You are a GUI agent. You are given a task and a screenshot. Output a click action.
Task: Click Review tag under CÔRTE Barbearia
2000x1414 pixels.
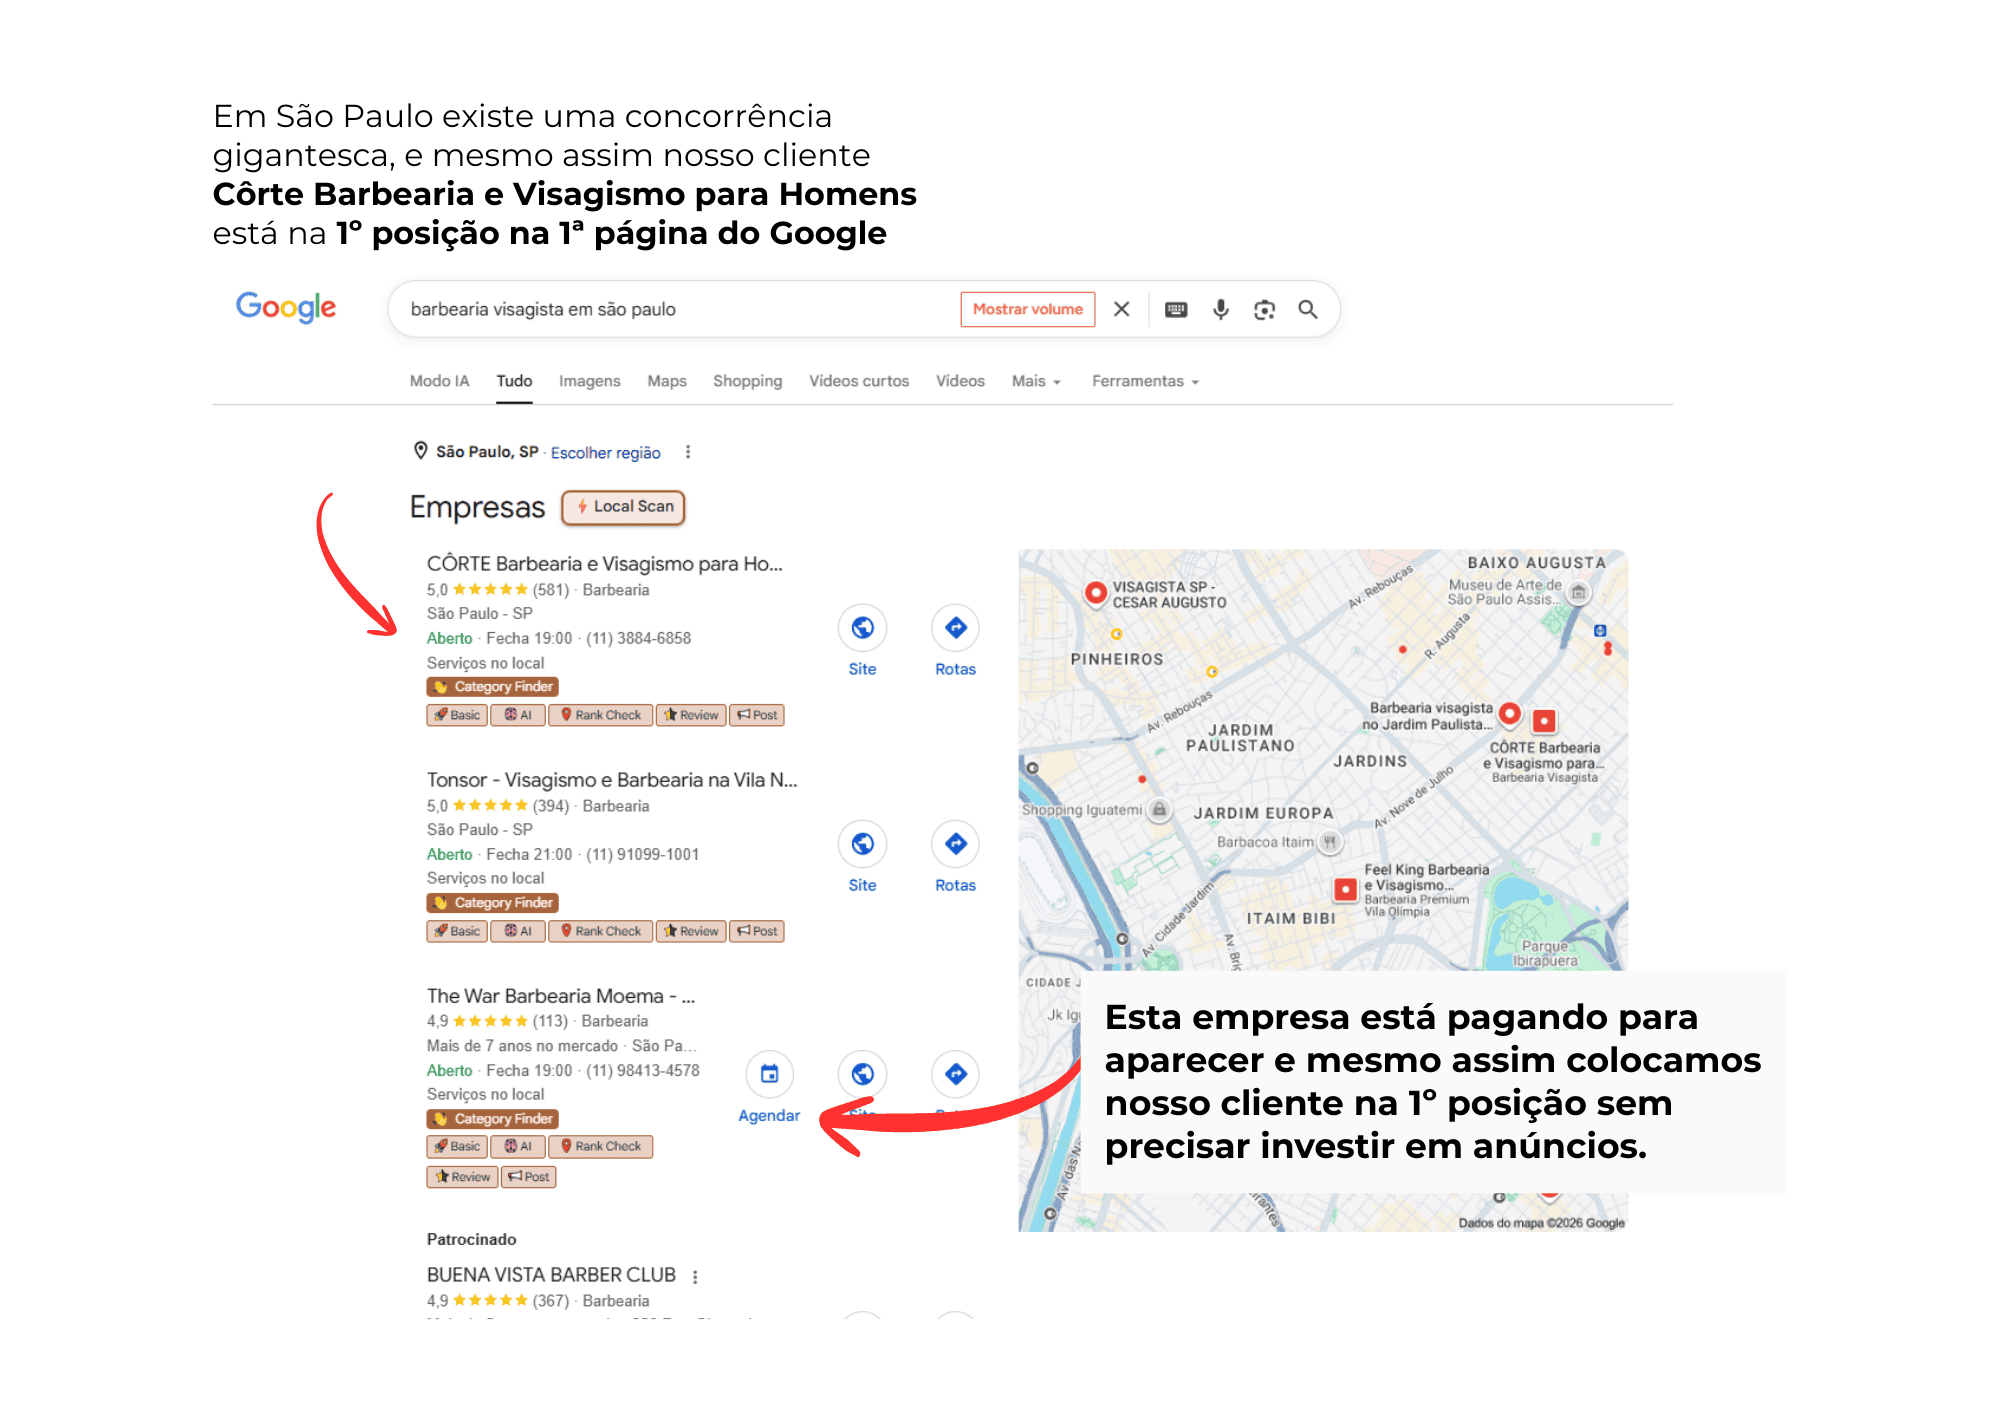pyautogui.click(x=691, y=715)
